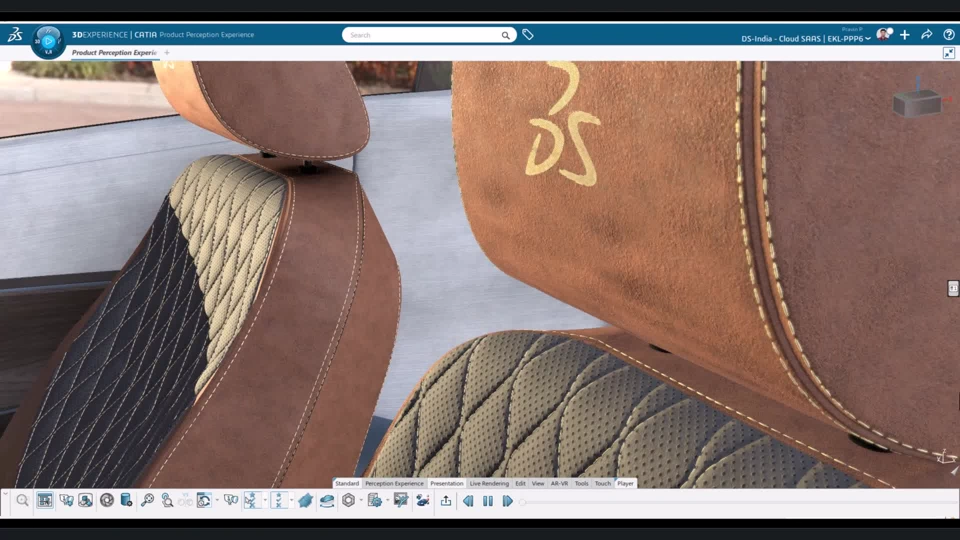Image resolution: width=960 pixels, height=540 pixels.
Task: Expand dropdown beside star cursor icon
Action: point(265,500)
